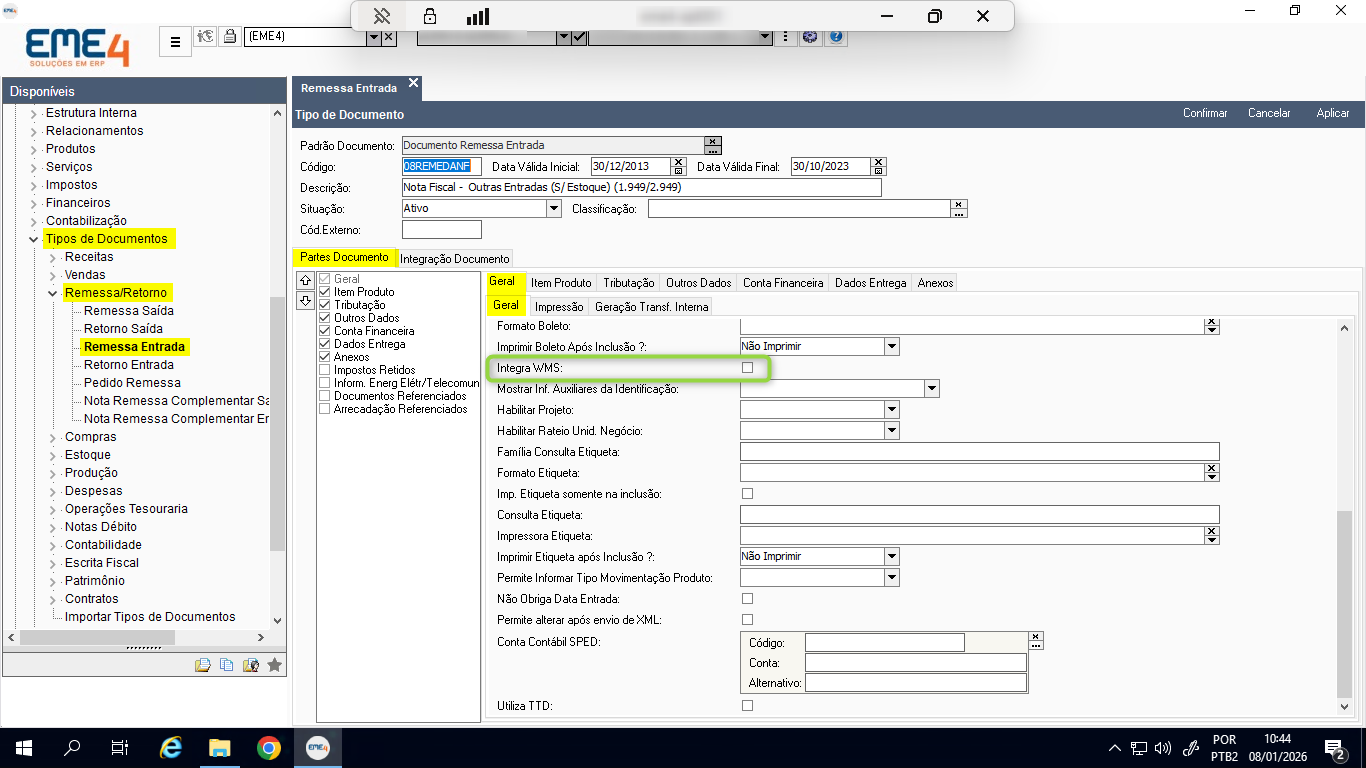Collapse the Remessa/Retorno tree node
Viewport: 1366px width, 768px height.
[53, 293]
